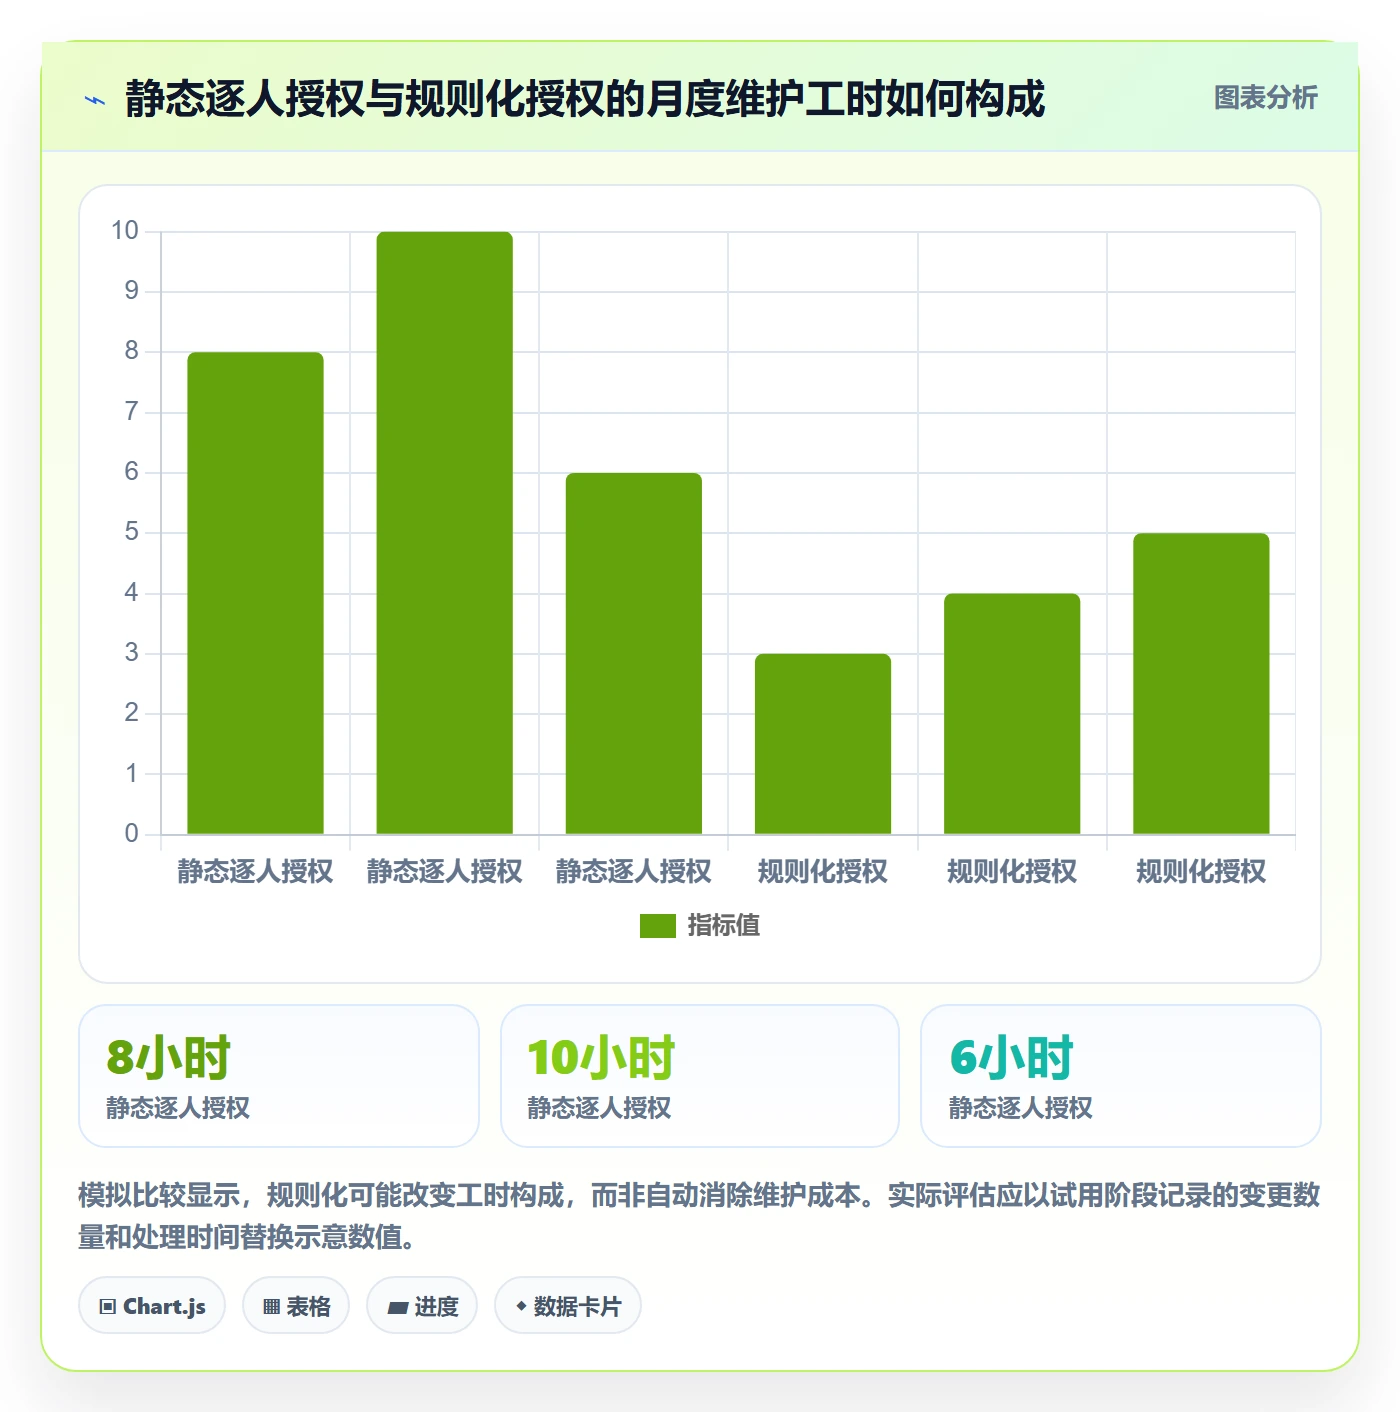Click the description paragraph starting with 模拟比较显示
1400x1412 pixels.
(x=699, y=1216)
